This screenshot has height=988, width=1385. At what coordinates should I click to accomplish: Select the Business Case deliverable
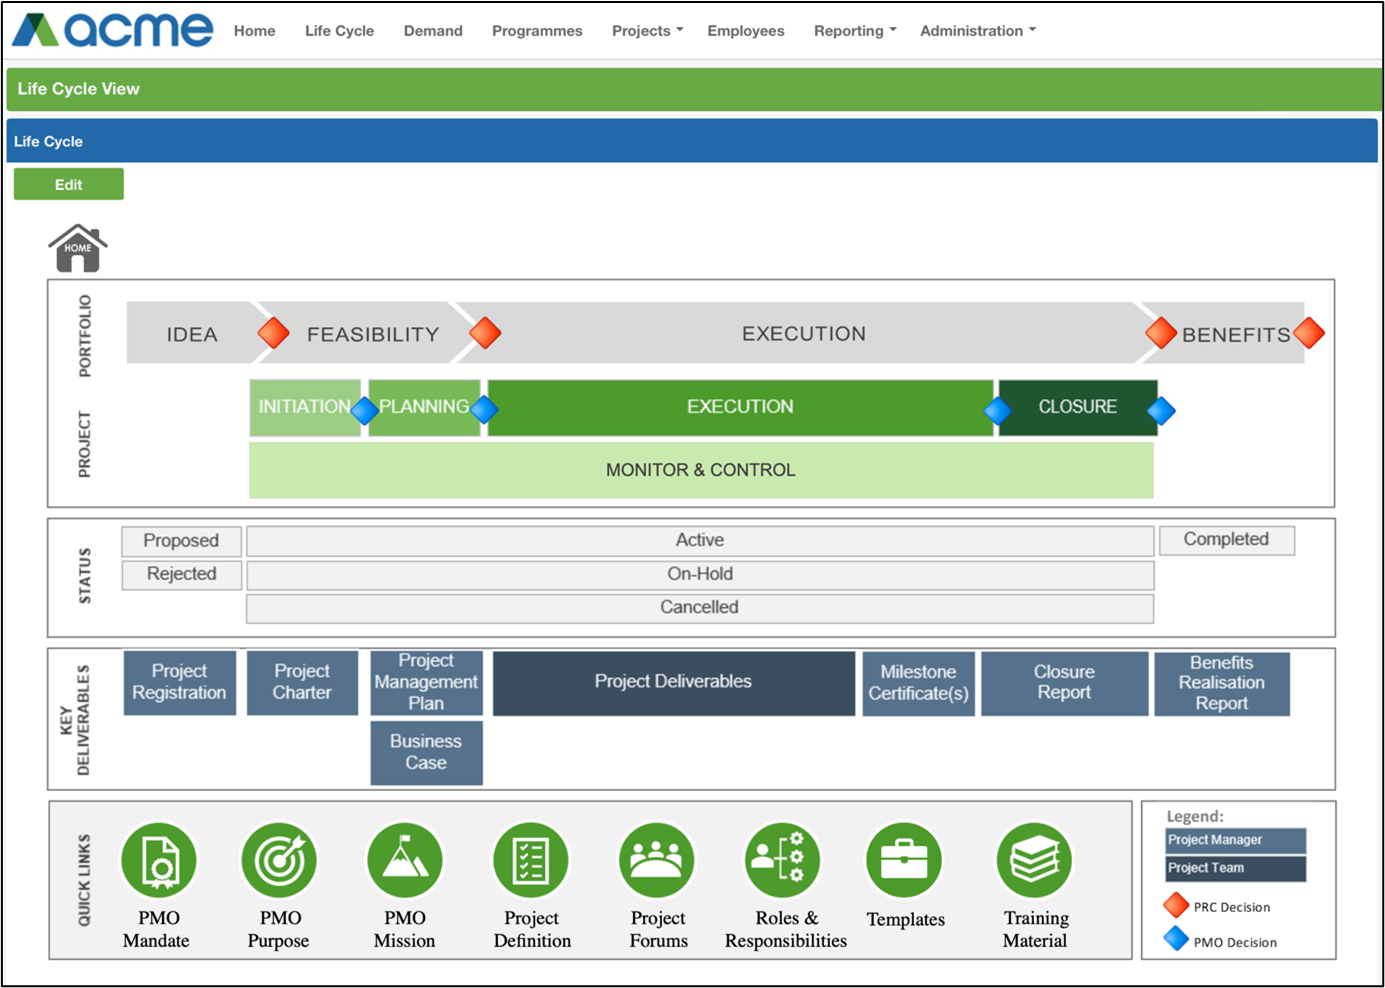(x=426, y=752)
